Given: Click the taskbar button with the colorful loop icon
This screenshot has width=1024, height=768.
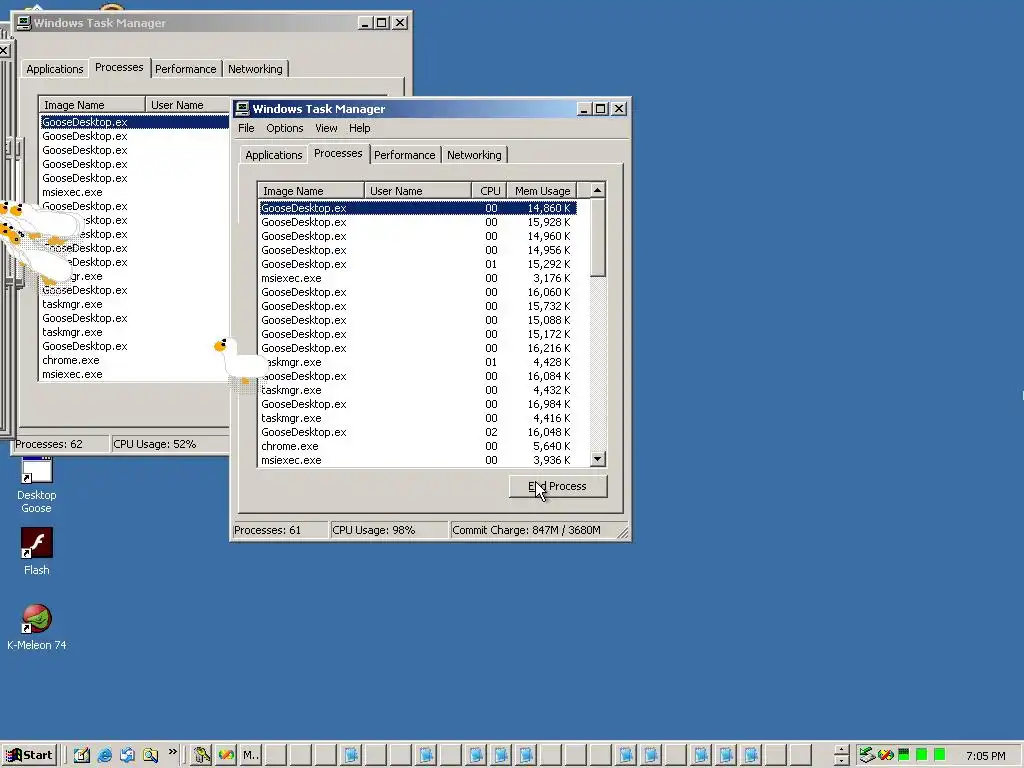Looking at the screenshot, I should tap(226, 755).
